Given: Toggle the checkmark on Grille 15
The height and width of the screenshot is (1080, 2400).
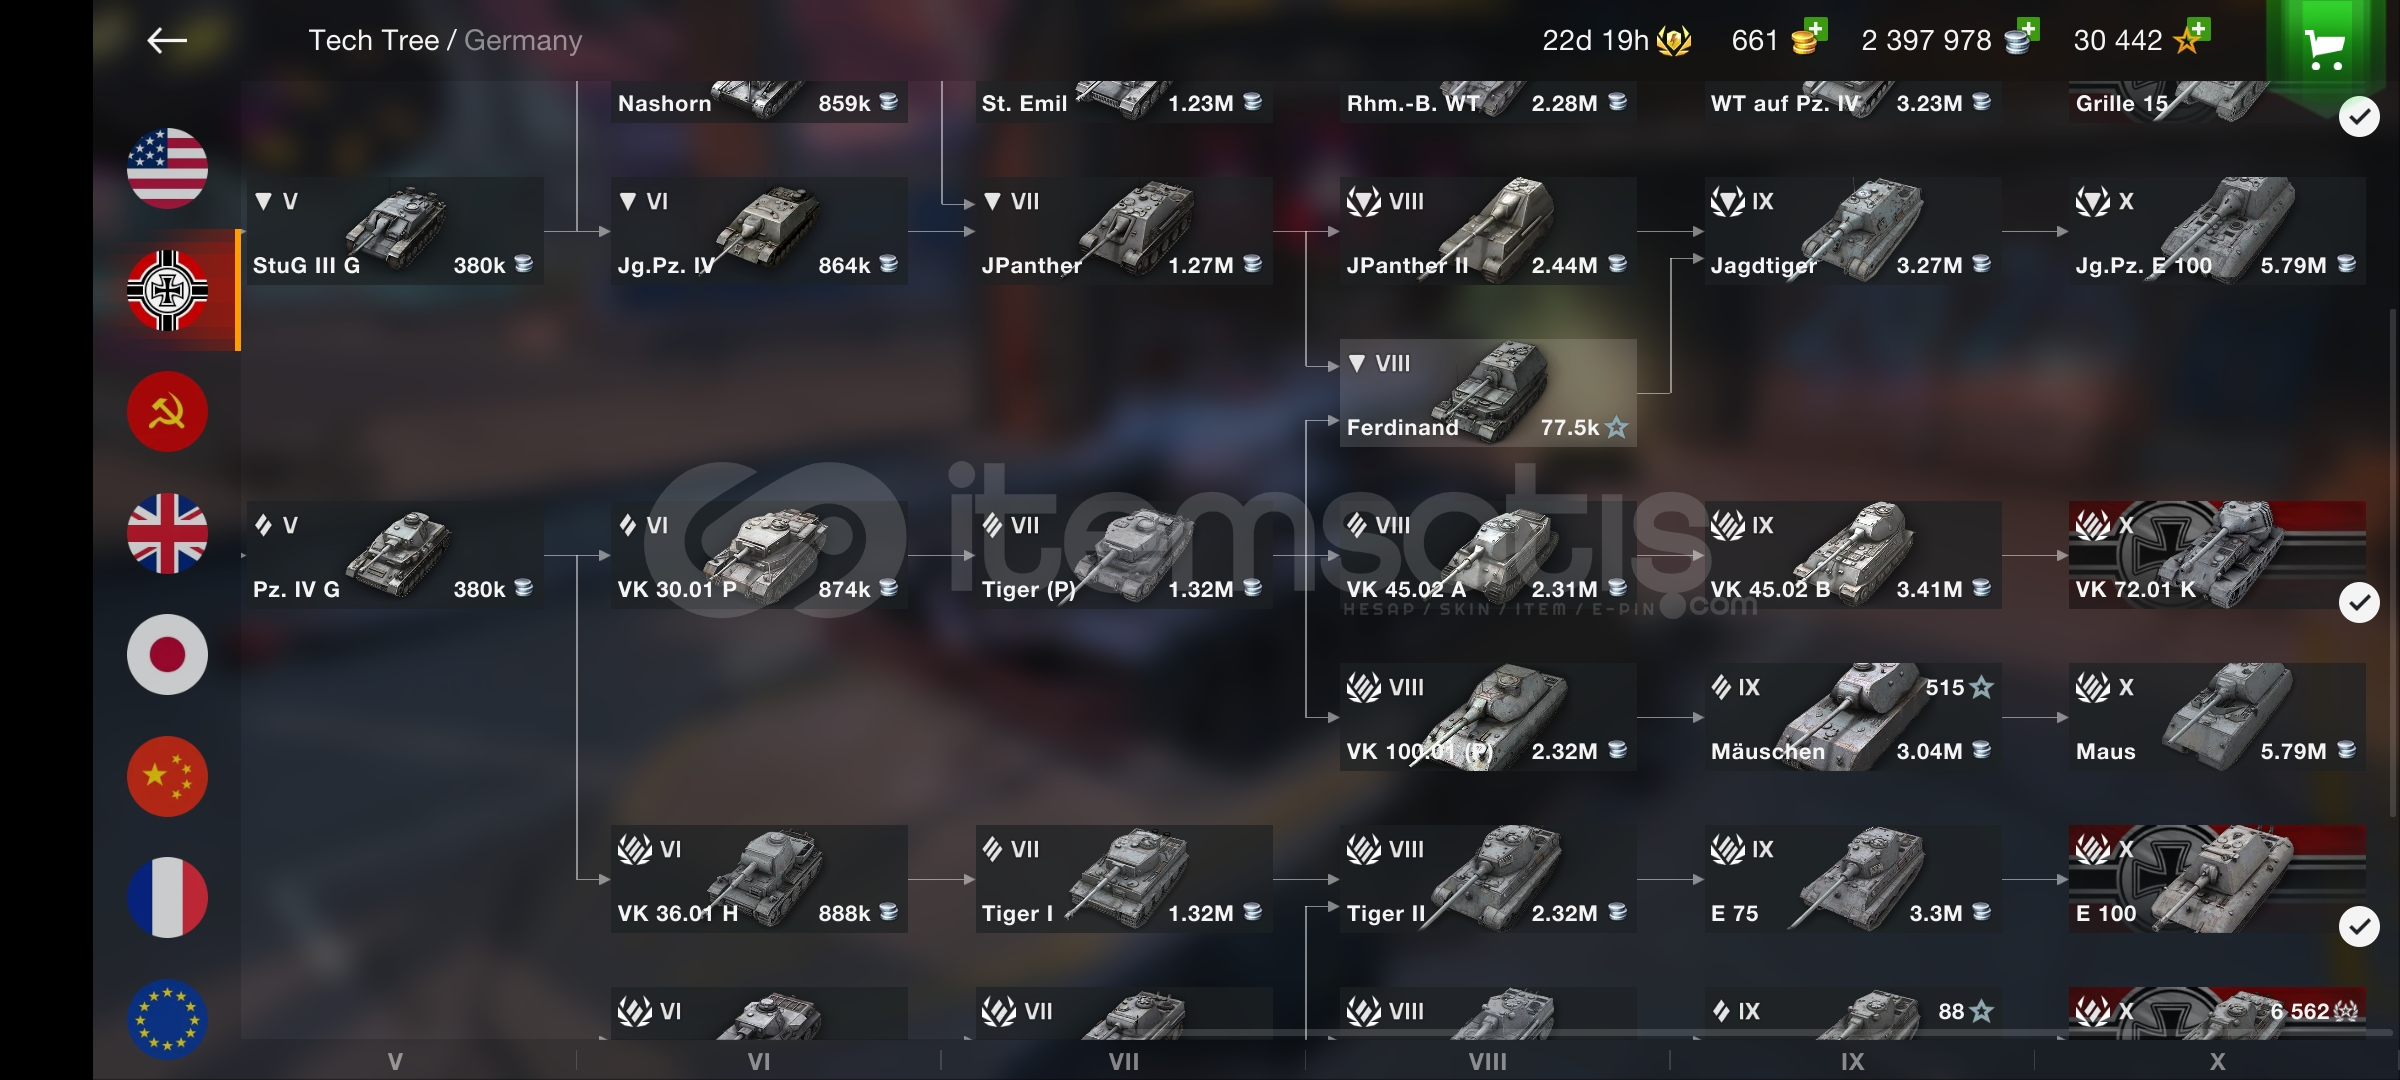Looking at the screenshot, I should (x=2359, y=117).
